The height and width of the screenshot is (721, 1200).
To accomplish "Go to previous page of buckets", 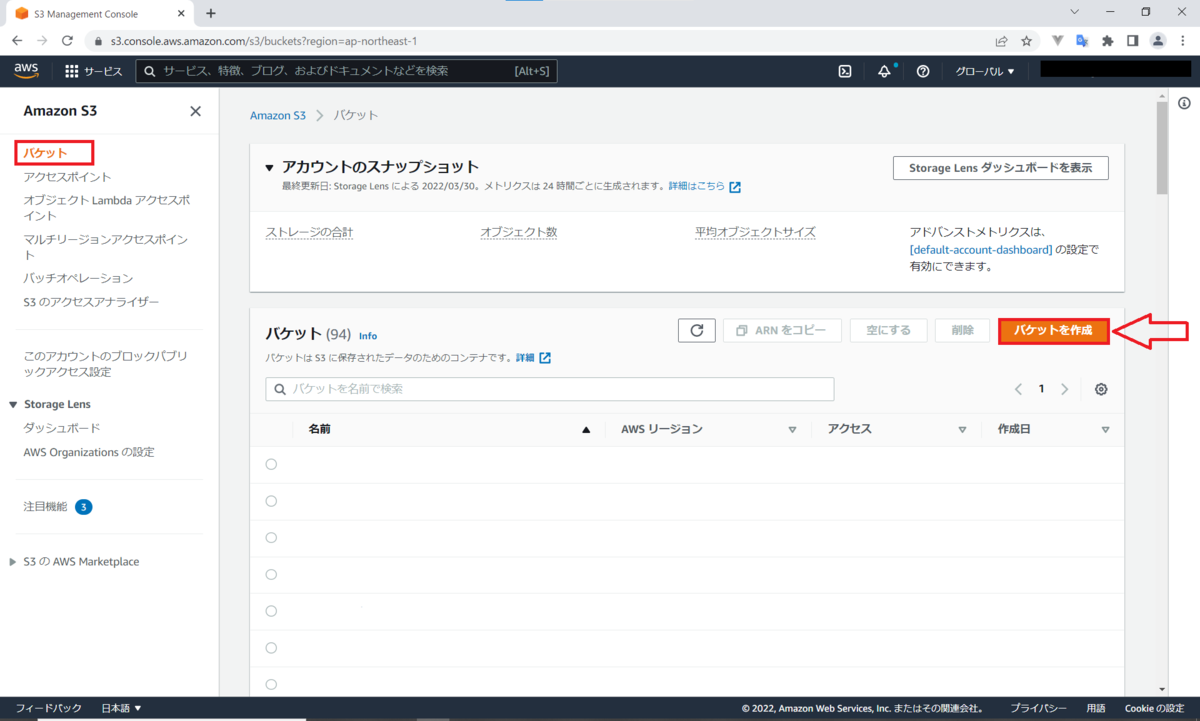I will tap(1018, 389).
